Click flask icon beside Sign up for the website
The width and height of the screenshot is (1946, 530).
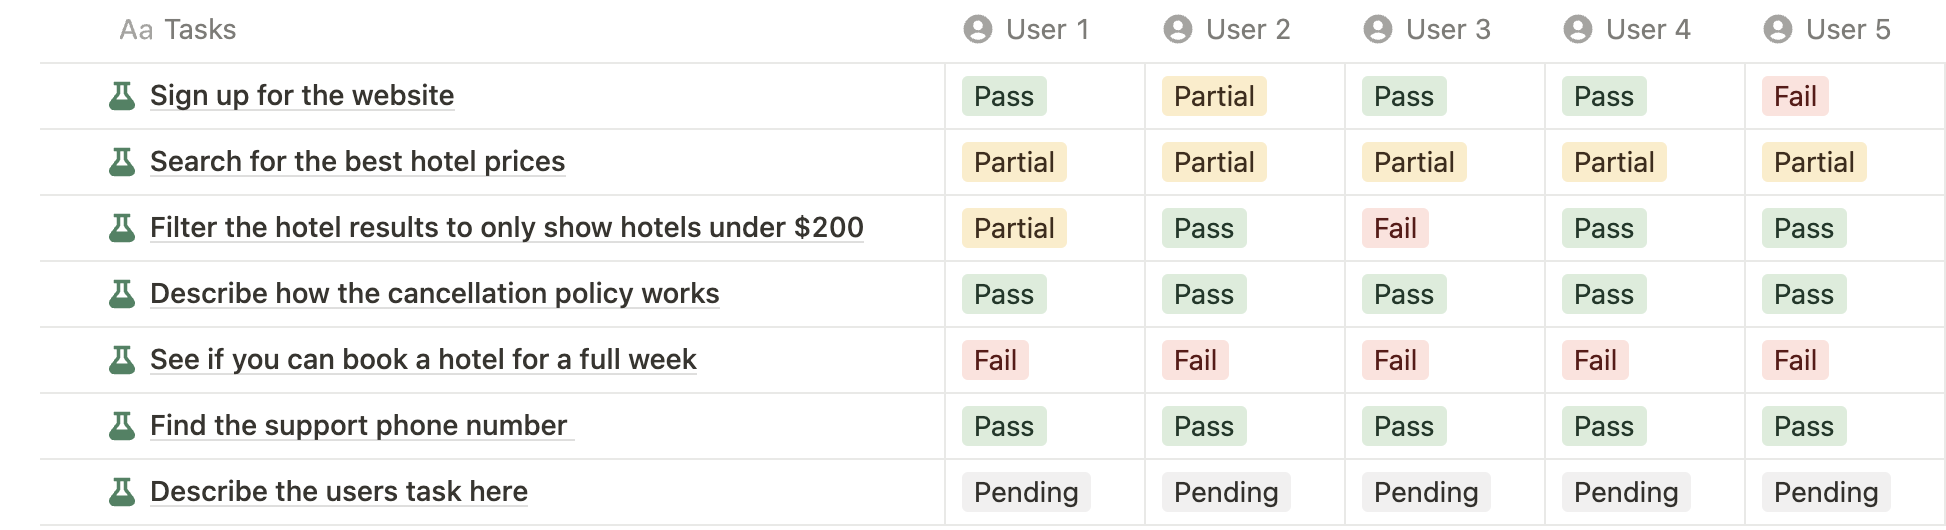[x=122, y=96]
